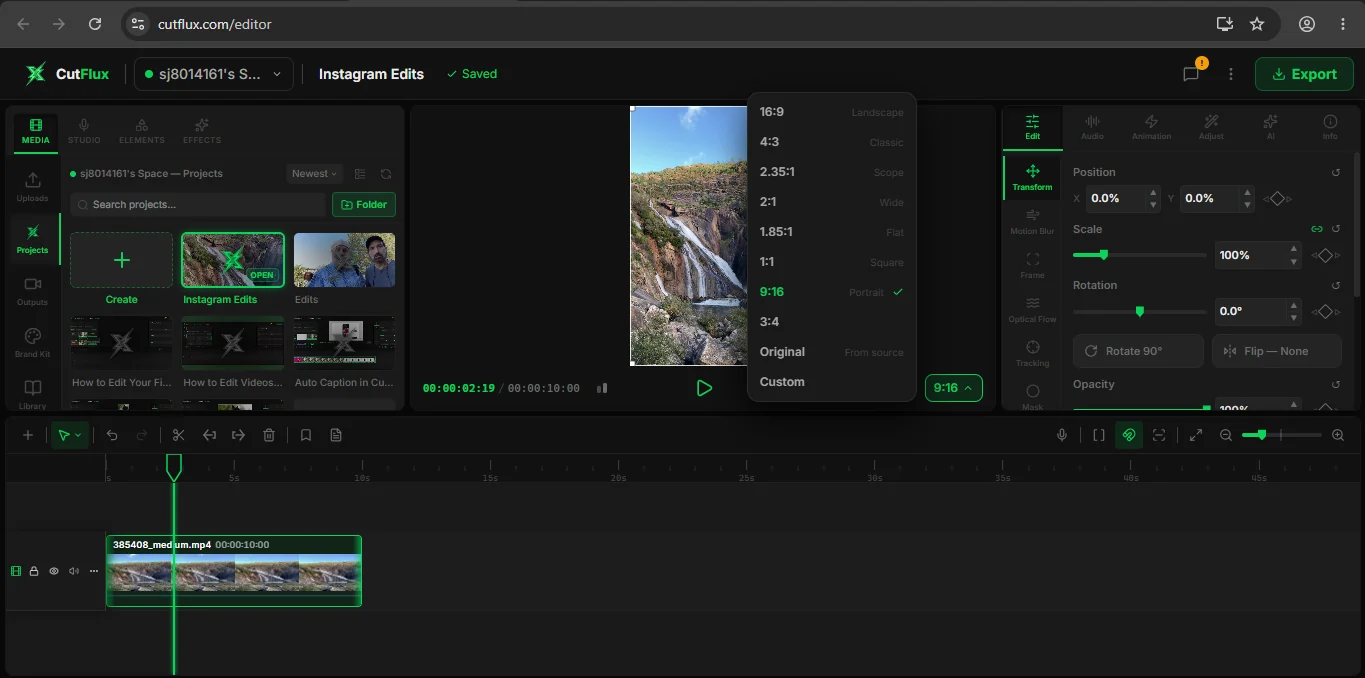Mute the video track audio
Viewport: 1365px width, 678px height.
coord(74,571)
